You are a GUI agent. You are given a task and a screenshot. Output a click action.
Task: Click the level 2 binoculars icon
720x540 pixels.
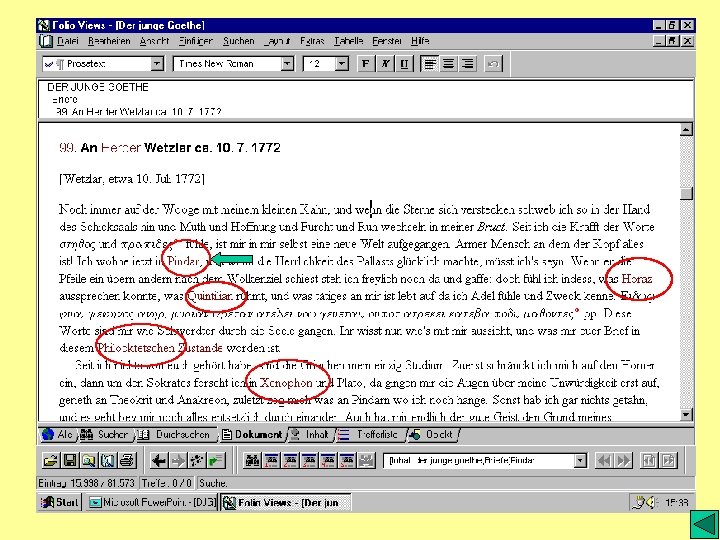290,460
